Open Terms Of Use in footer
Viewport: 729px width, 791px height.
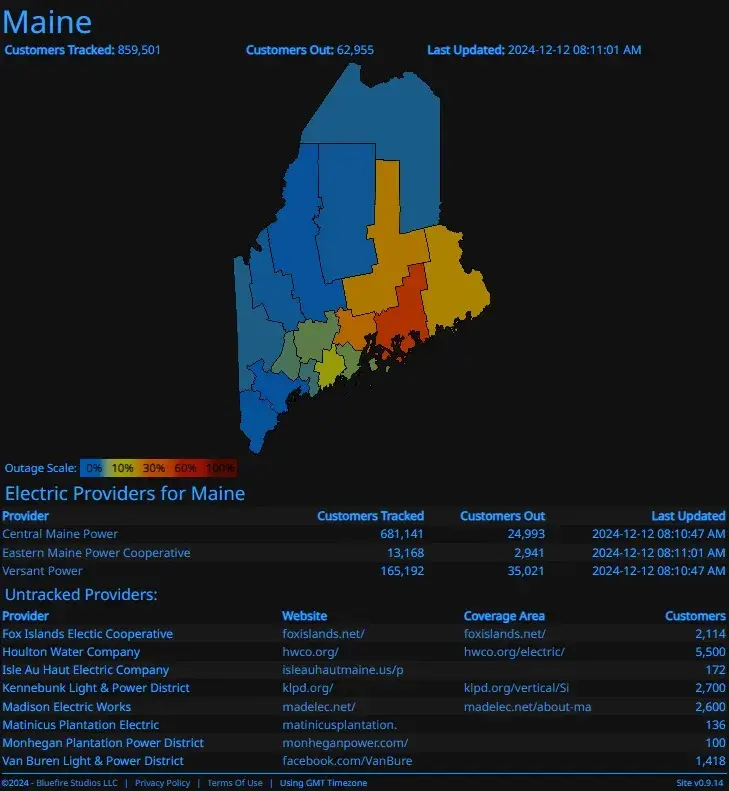[x=234, y=783]
